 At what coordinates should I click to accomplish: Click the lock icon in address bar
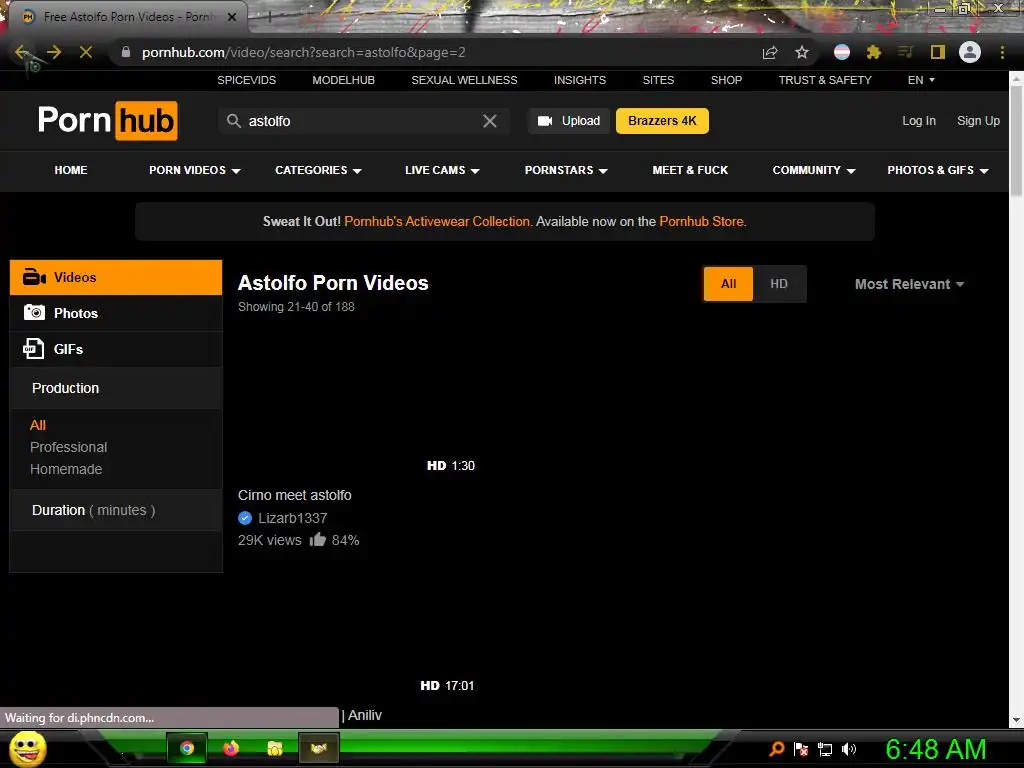coord(126,52)
